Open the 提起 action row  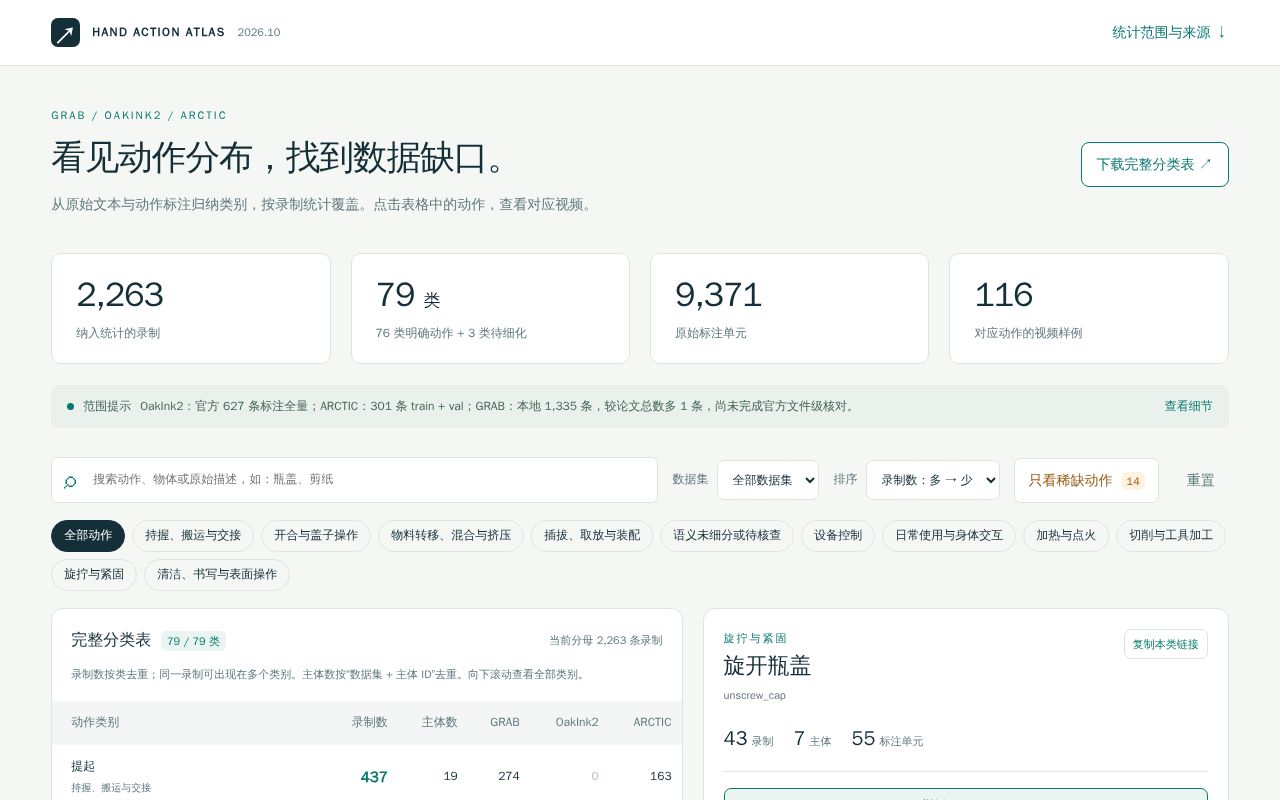coord(367,775)
